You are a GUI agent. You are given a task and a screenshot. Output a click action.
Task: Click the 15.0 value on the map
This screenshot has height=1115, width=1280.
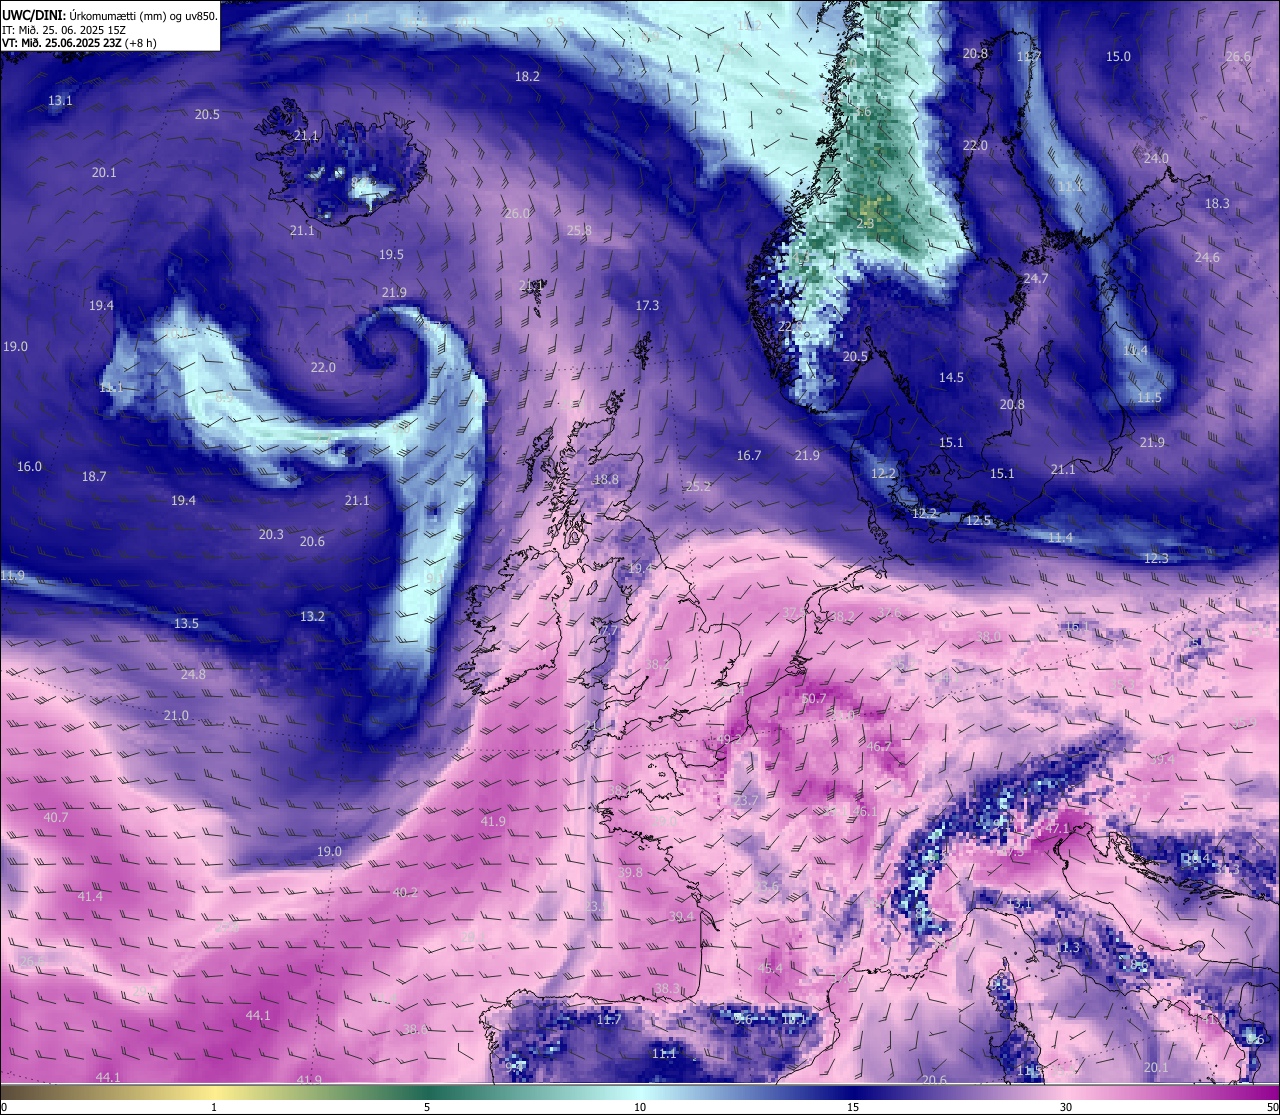[1118, 57]
